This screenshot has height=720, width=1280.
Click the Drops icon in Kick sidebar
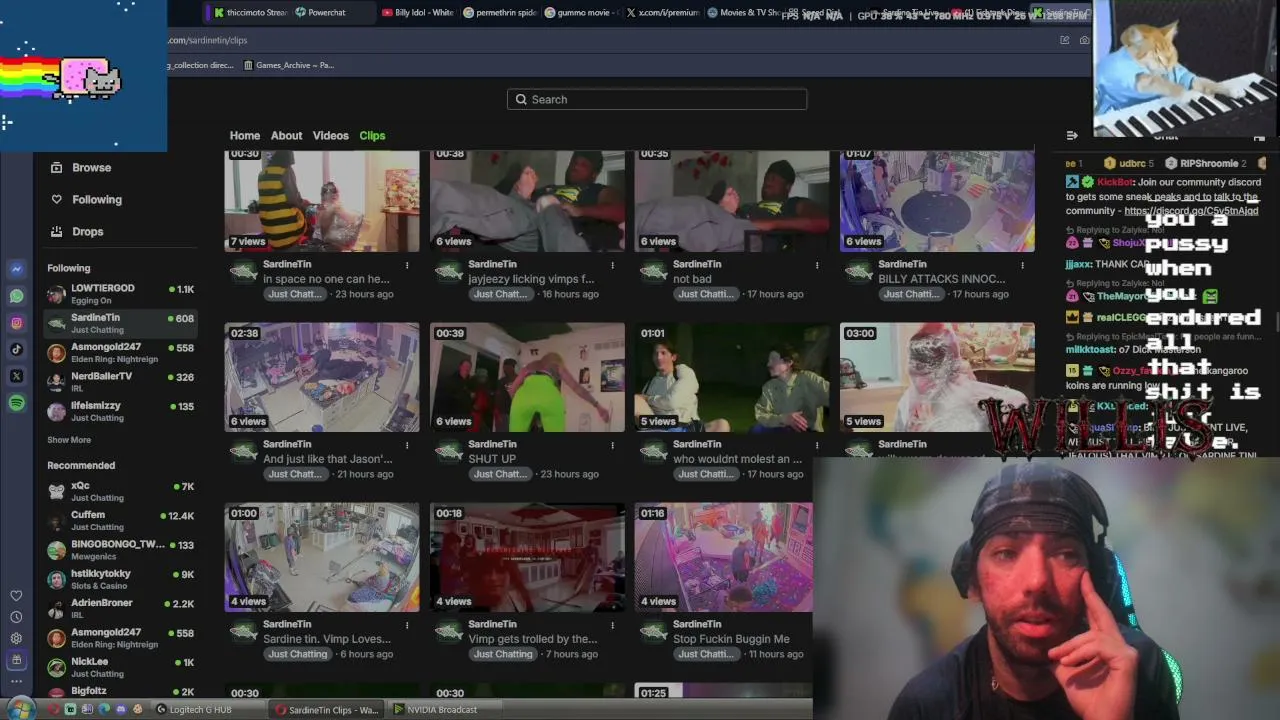click(56, 231)
